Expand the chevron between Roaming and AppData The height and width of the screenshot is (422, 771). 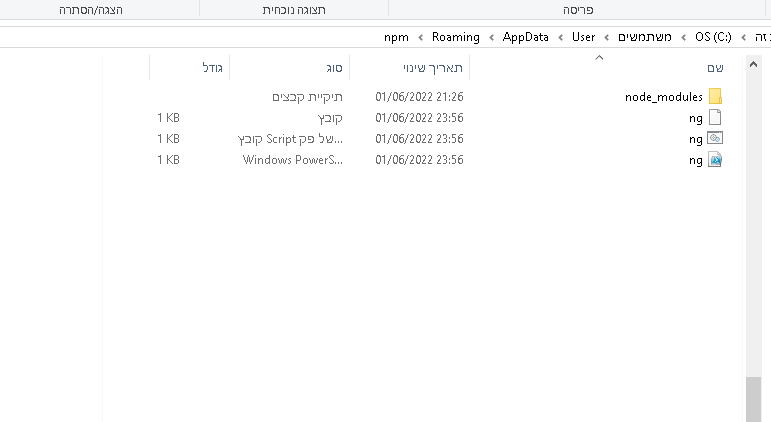point(491,37)
